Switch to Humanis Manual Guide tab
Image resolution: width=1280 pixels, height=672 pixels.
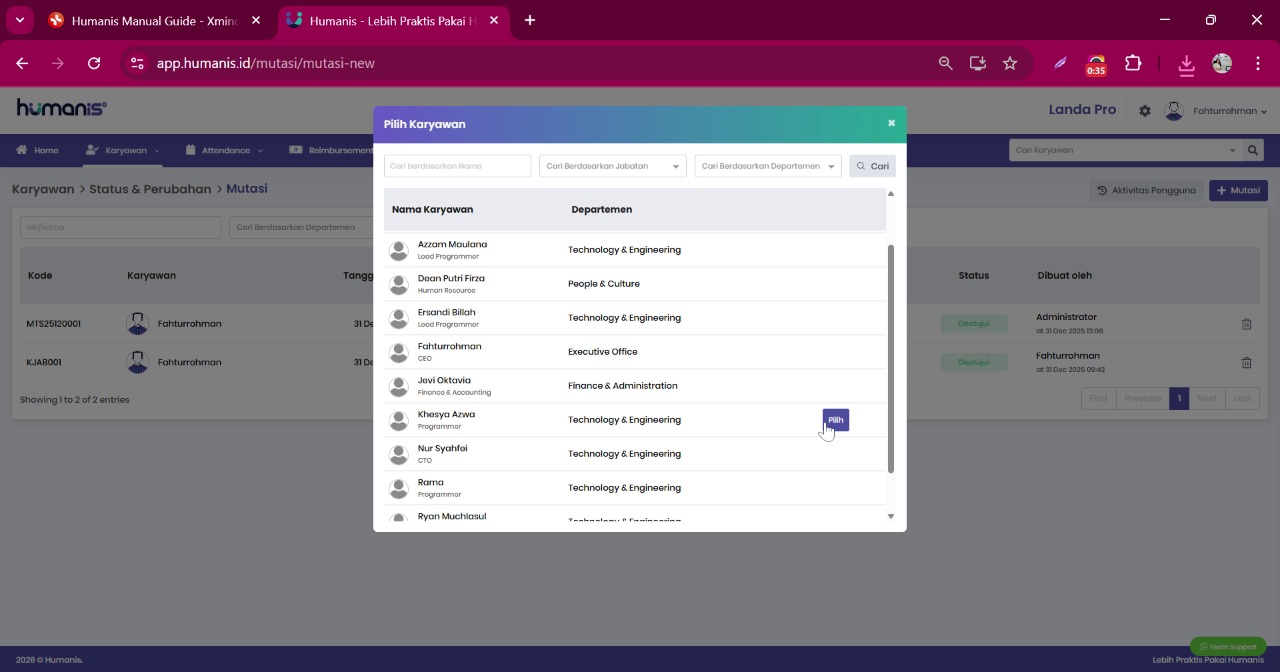(x=153, y=20)
